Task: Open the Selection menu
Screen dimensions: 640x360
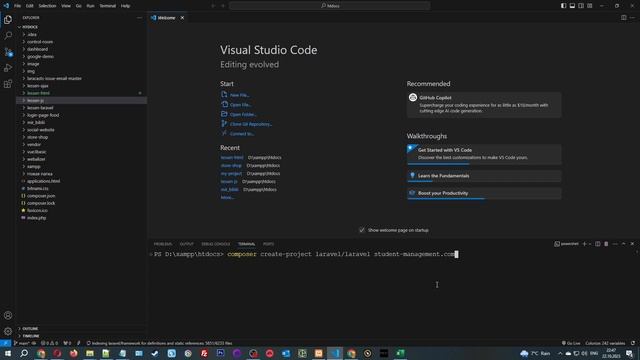Action: click(x=47, y=6)
